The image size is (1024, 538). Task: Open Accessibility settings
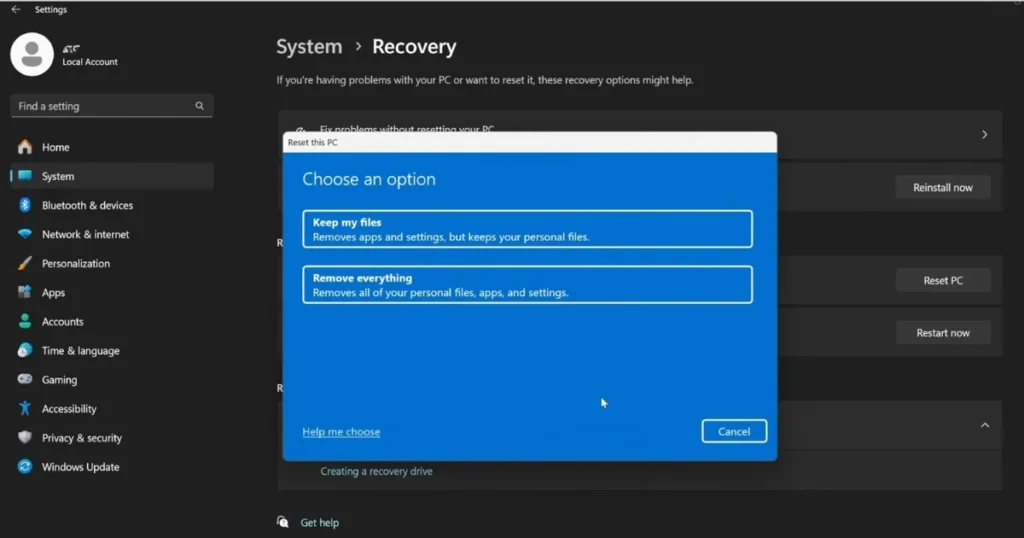click(112, 408)
